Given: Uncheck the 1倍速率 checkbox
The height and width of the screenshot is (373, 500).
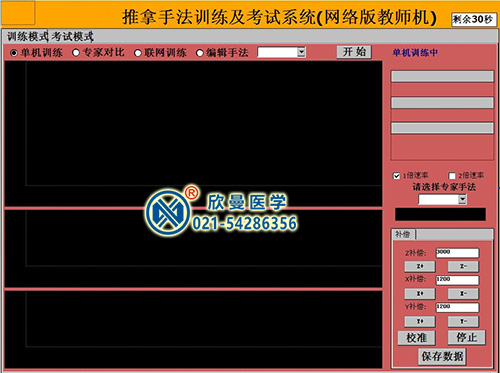Looking at the screenshot, I should (397, 176).
